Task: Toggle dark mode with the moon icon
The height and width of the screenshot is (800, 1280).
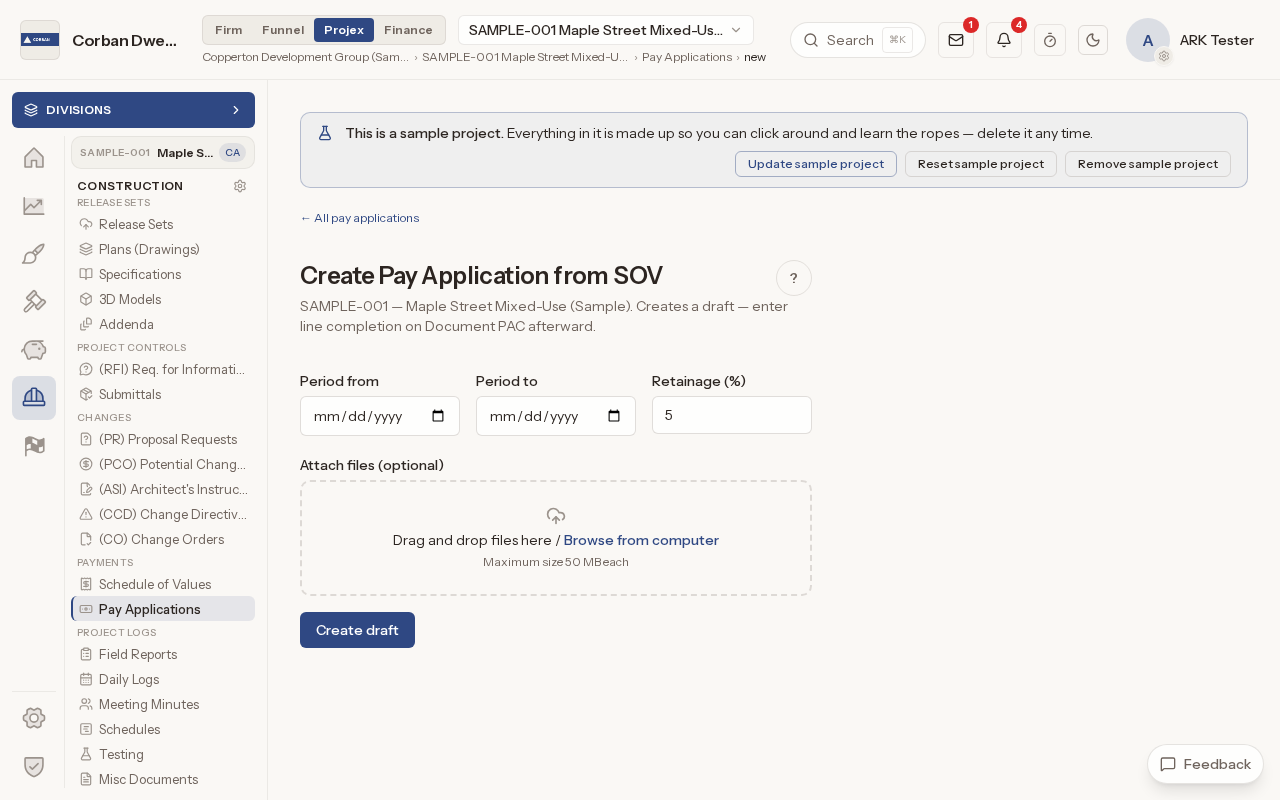Action: pos(1093,40)
